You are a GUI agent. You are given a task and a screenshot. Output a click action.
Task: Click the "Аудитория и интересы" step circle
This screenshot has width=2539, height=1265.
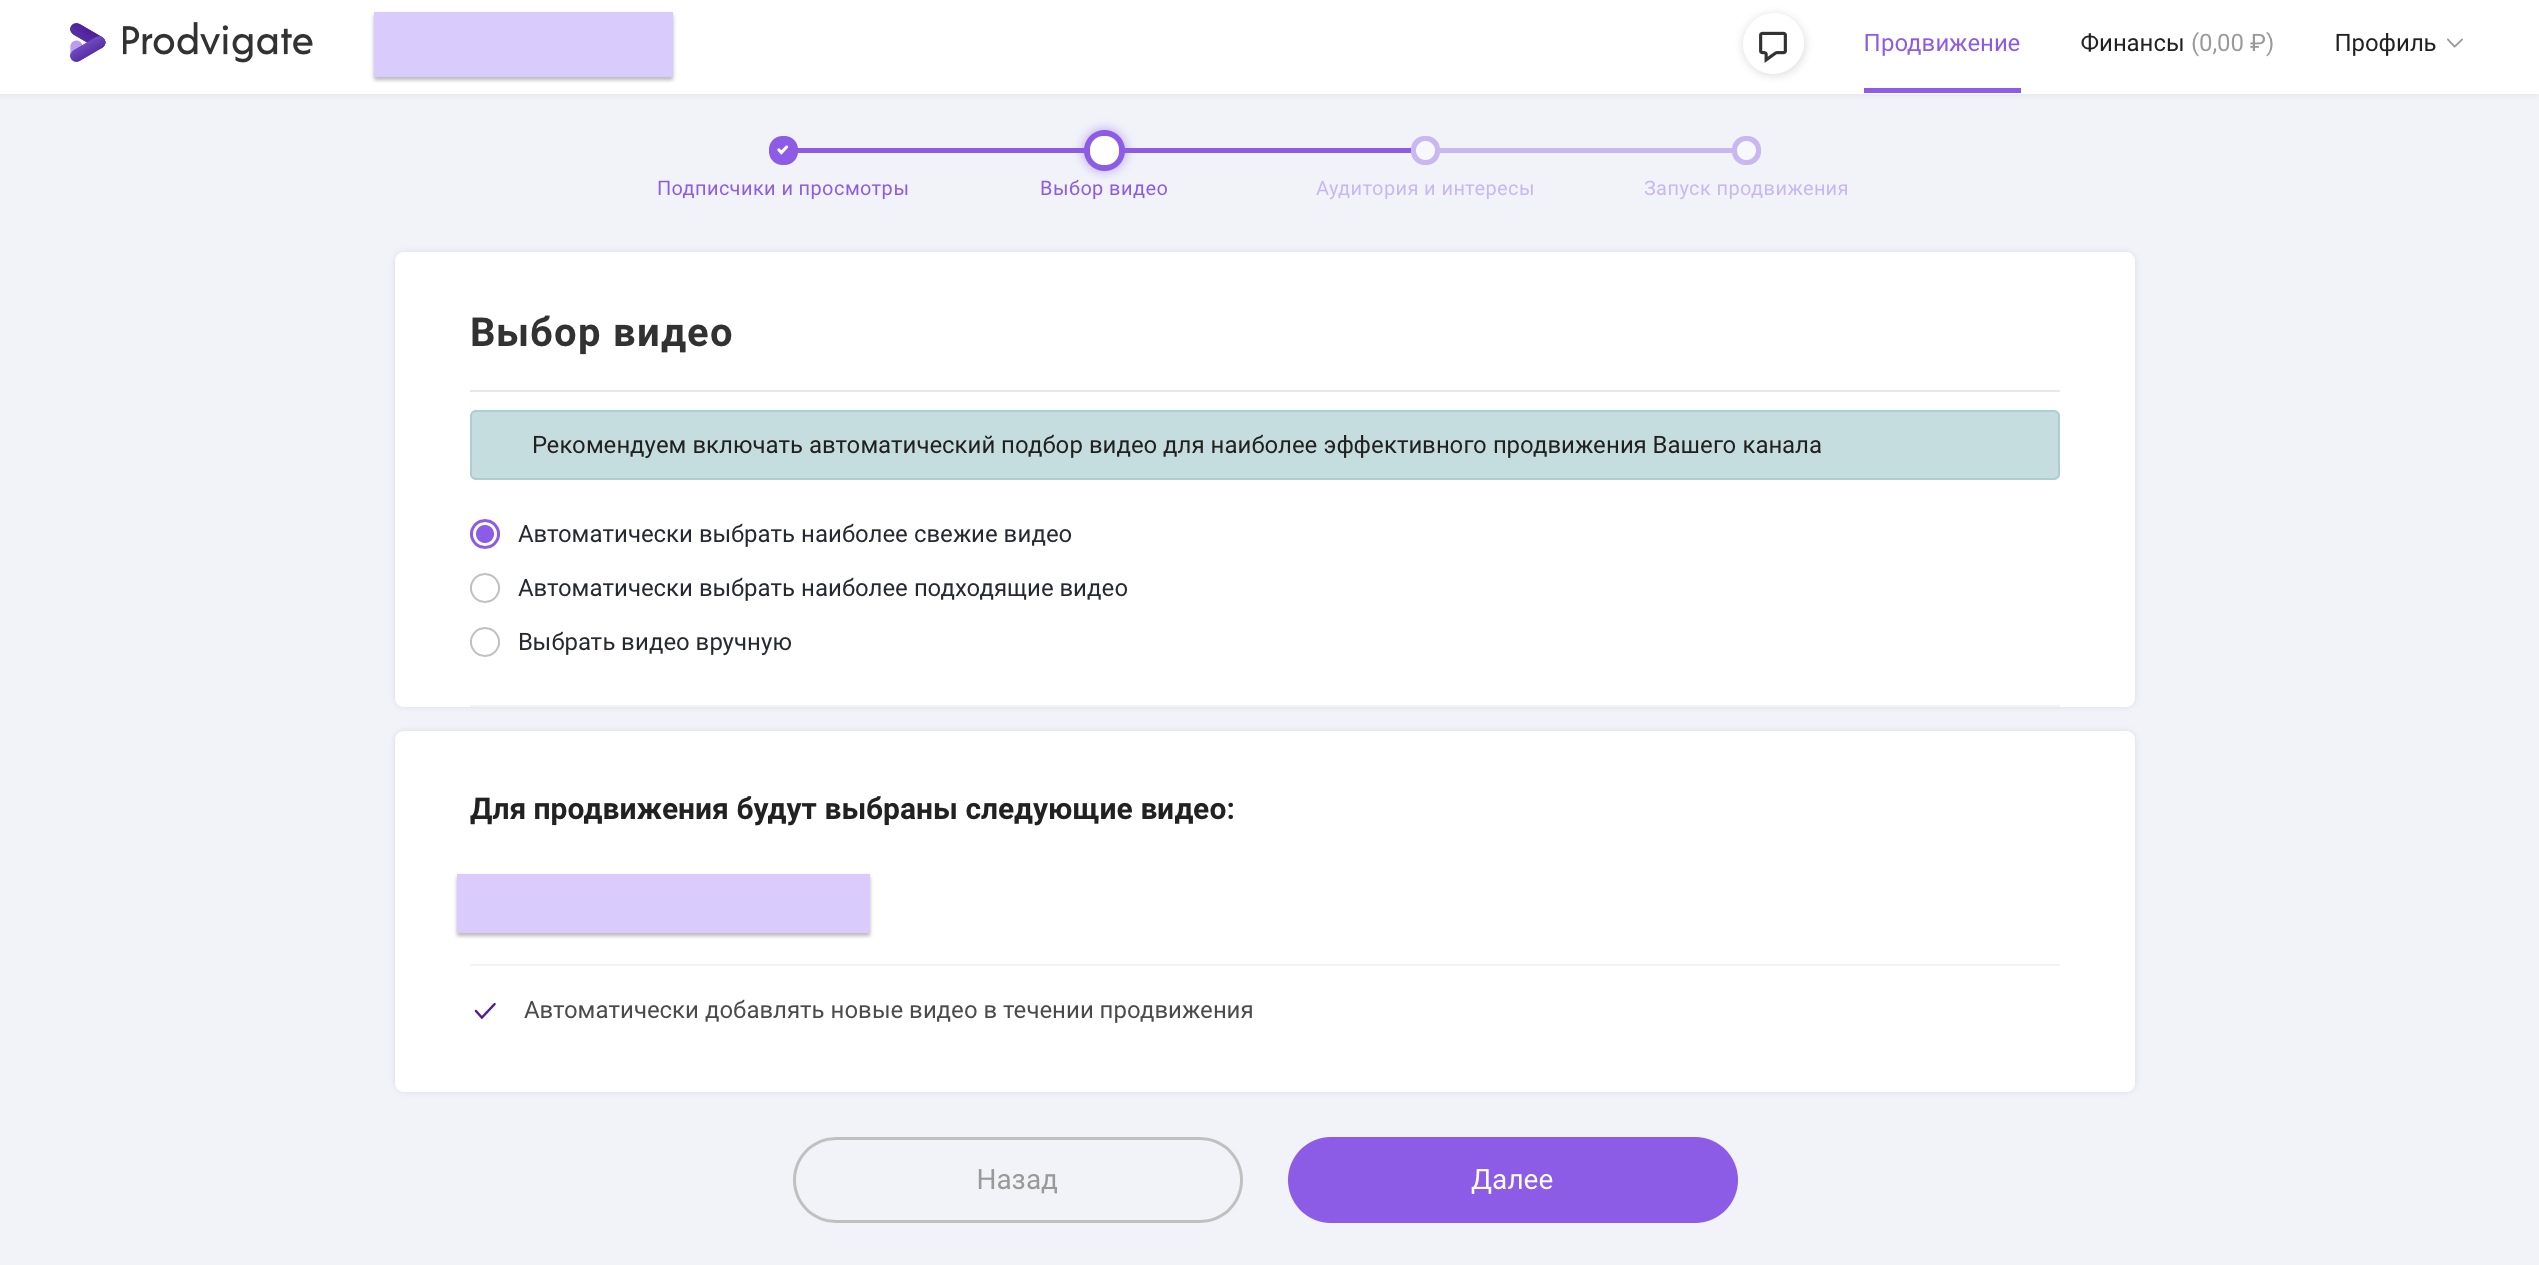1424,150
